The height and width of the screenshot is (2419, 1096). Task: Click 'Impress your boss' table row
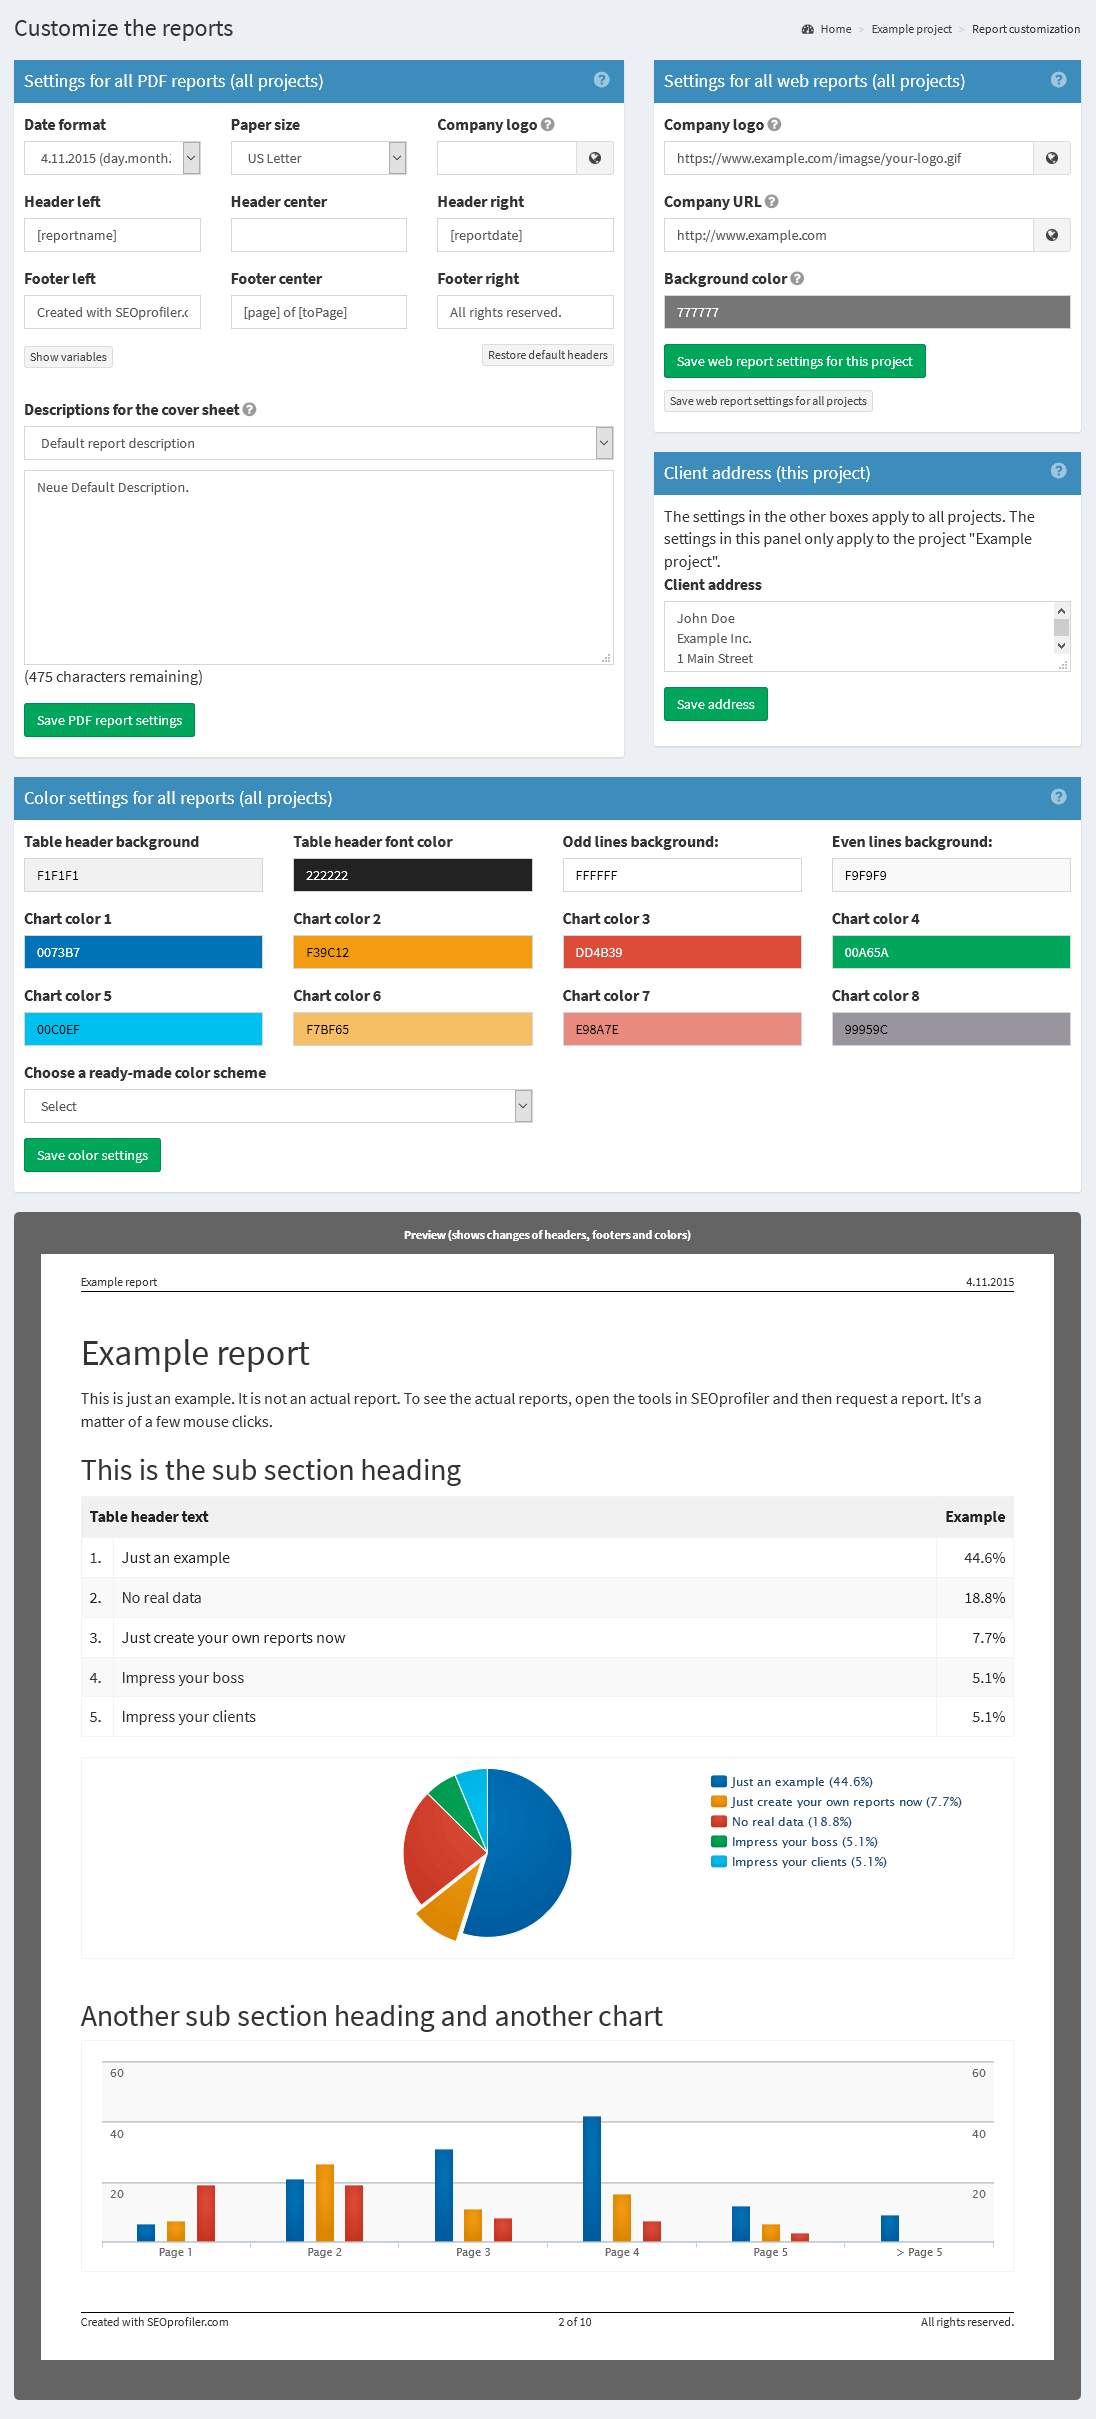[x=547, y=1677]
